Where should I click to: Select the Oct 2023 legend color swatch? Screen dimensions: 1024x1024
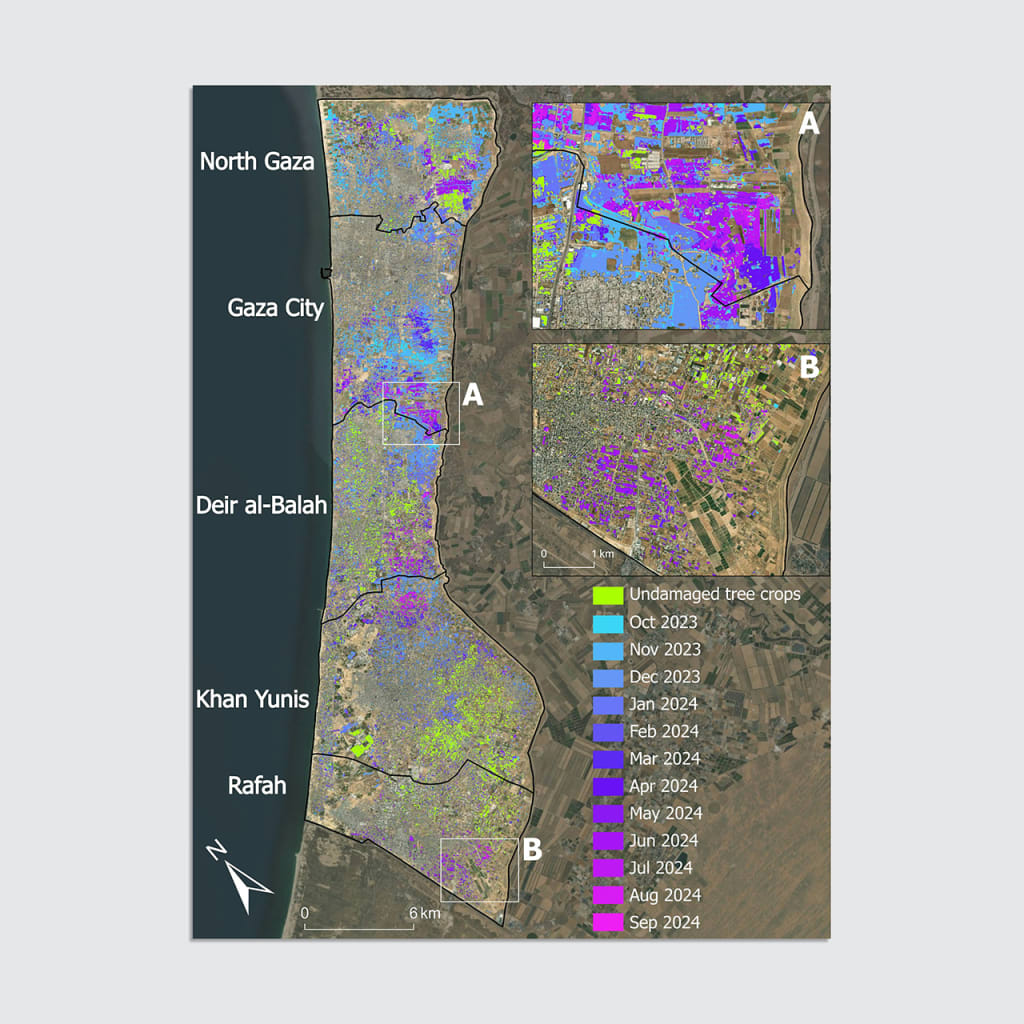coord(608,622)
